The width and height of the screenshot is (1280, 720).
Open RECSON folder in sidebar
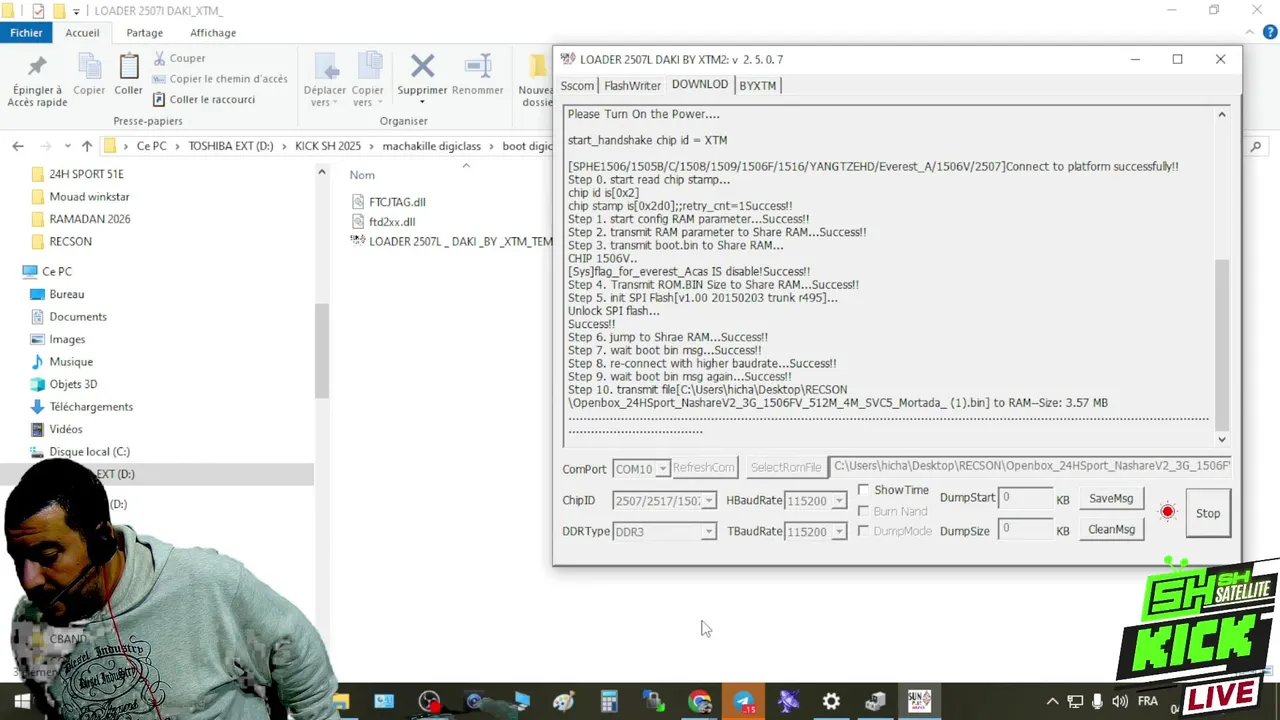[x=70, y=242]
